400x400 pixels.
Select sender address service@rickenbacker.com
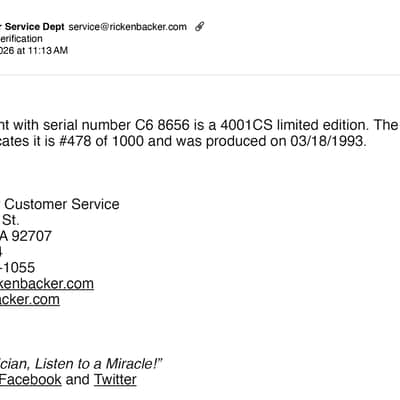[128, 27]
